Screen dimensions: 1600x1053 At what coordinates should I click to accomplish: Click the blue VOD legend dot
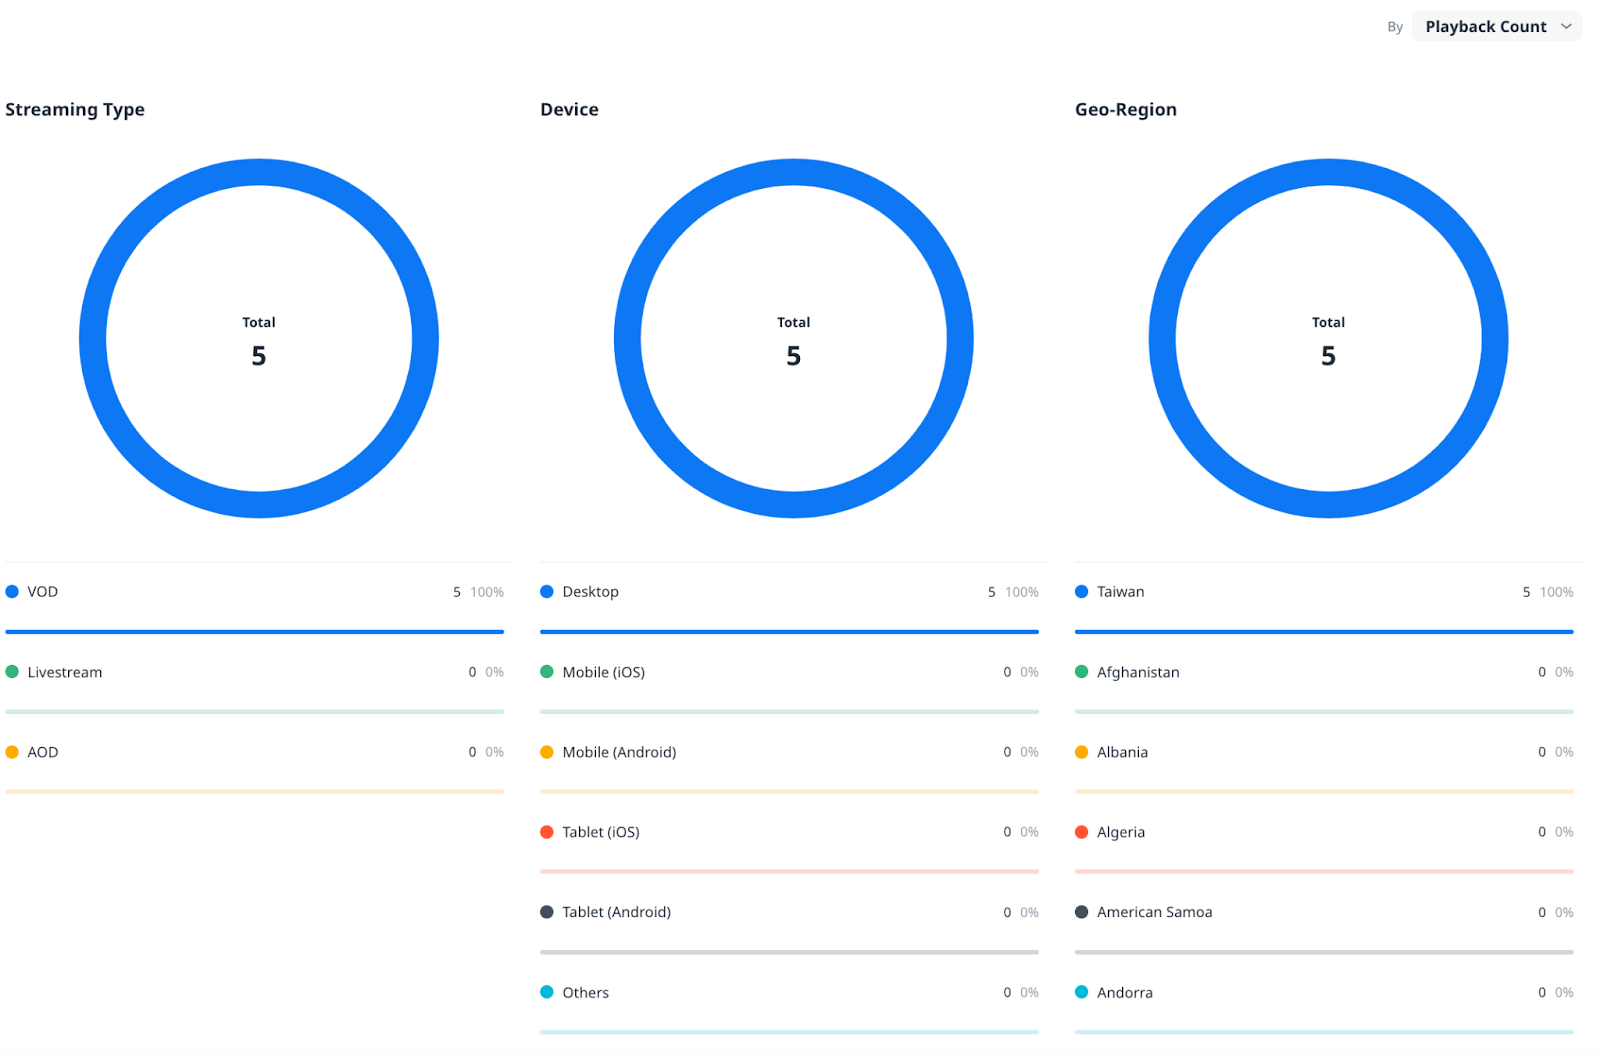pos(12,591)
